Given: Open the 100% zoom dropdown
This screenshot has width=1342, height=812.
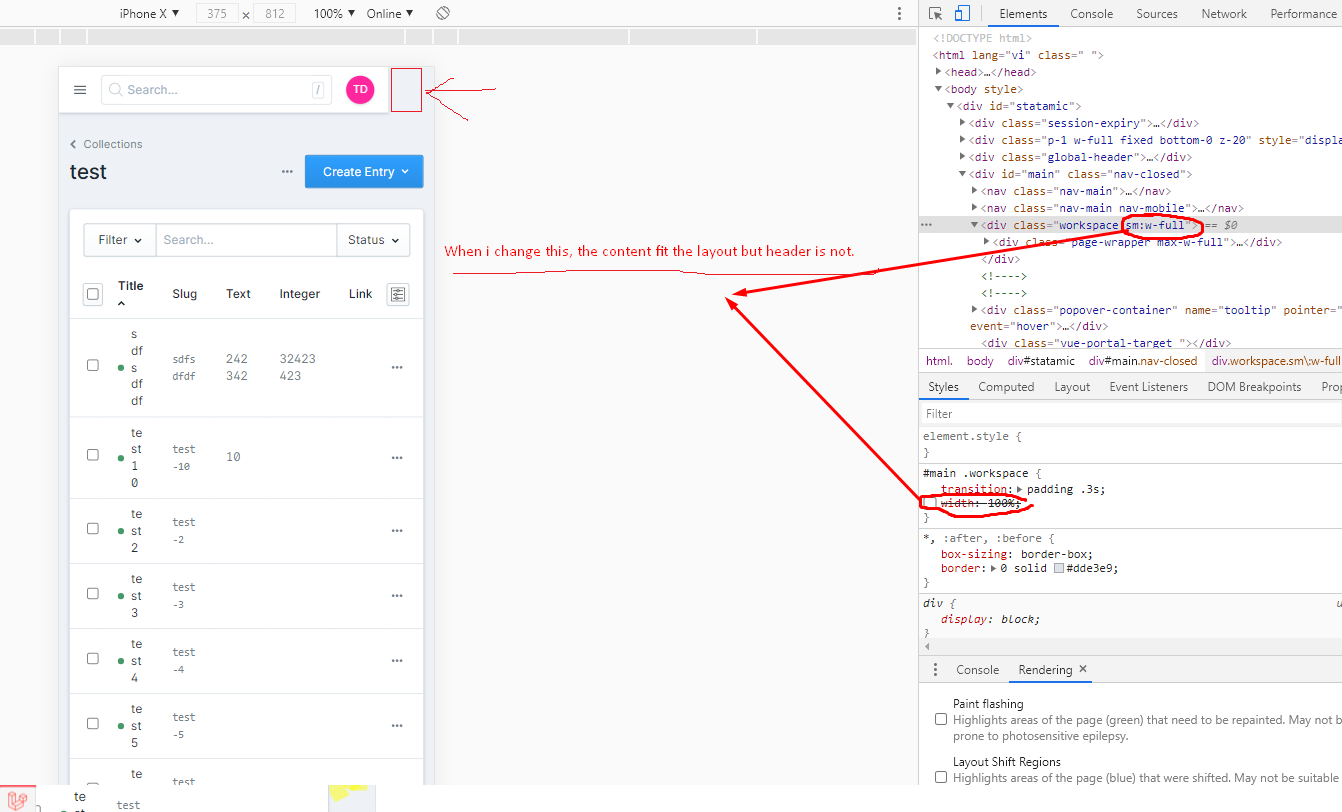Looking at the screenshot, I should coord(334,14).
